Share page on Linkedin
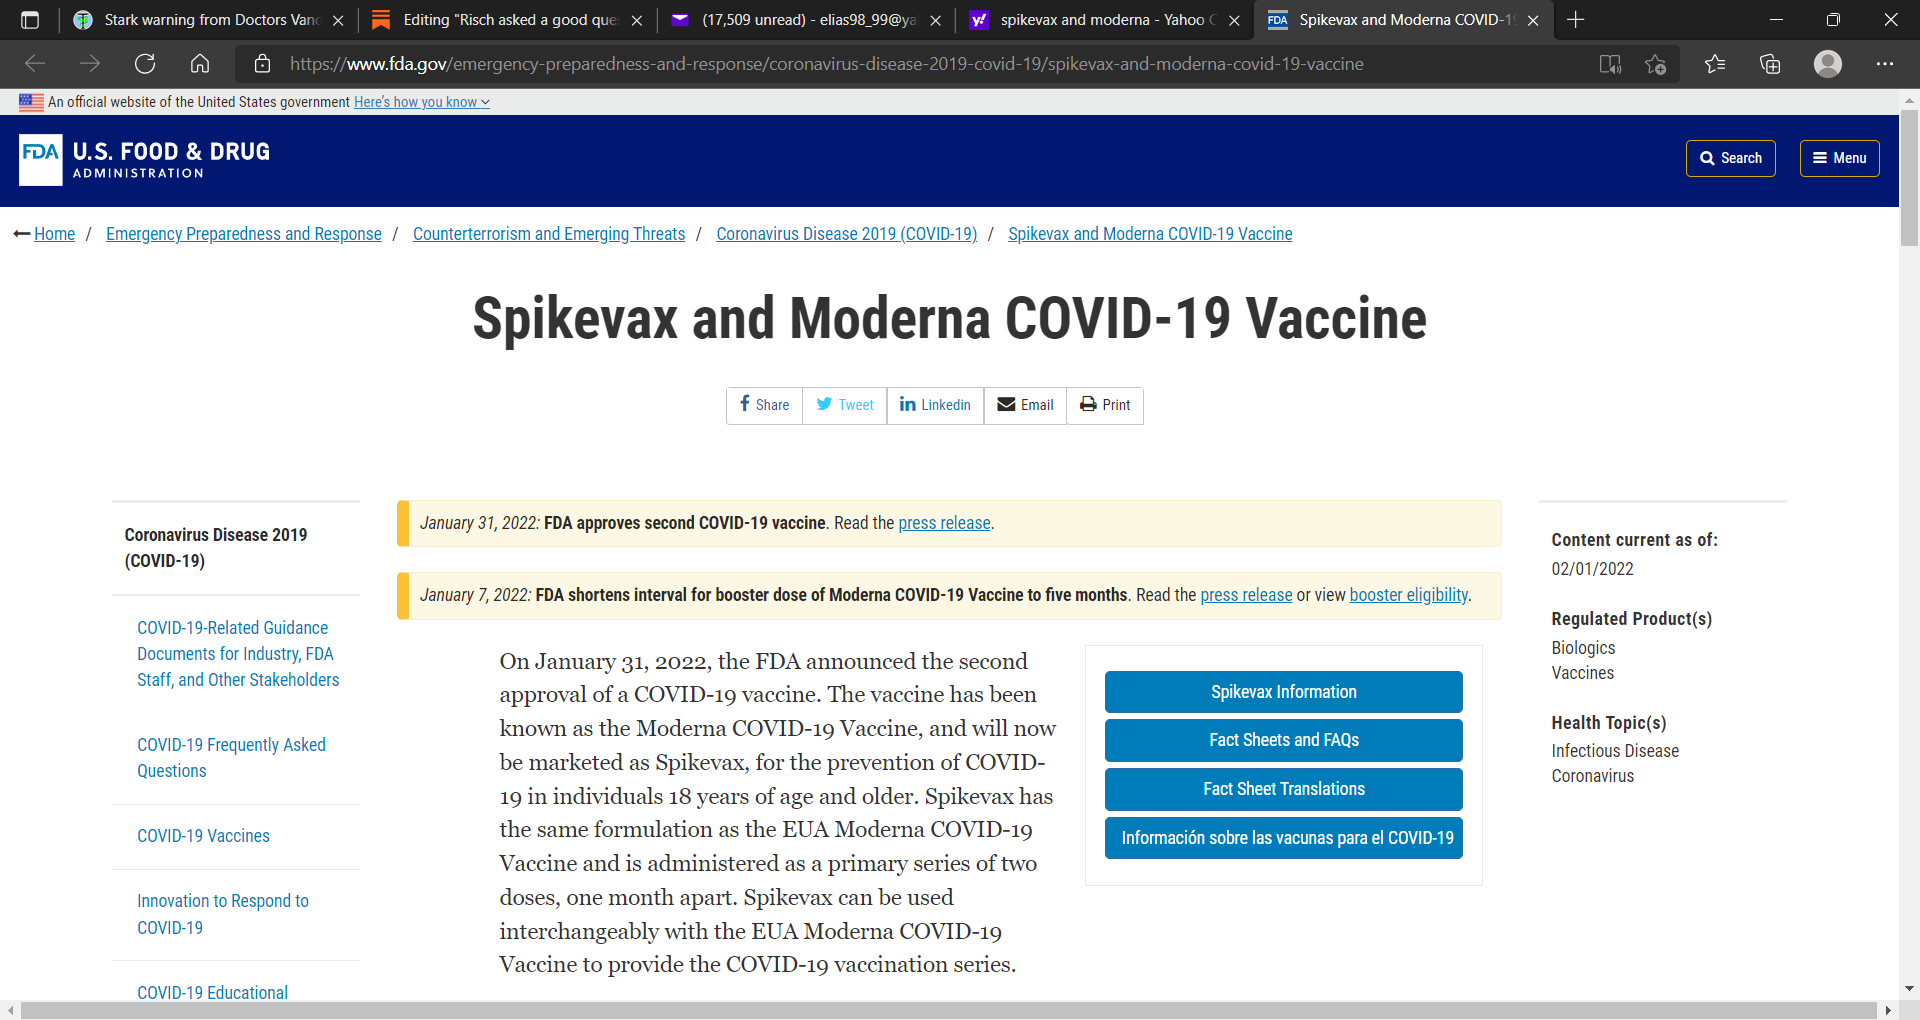1920x1020 pixels. (x=935, y=405)
